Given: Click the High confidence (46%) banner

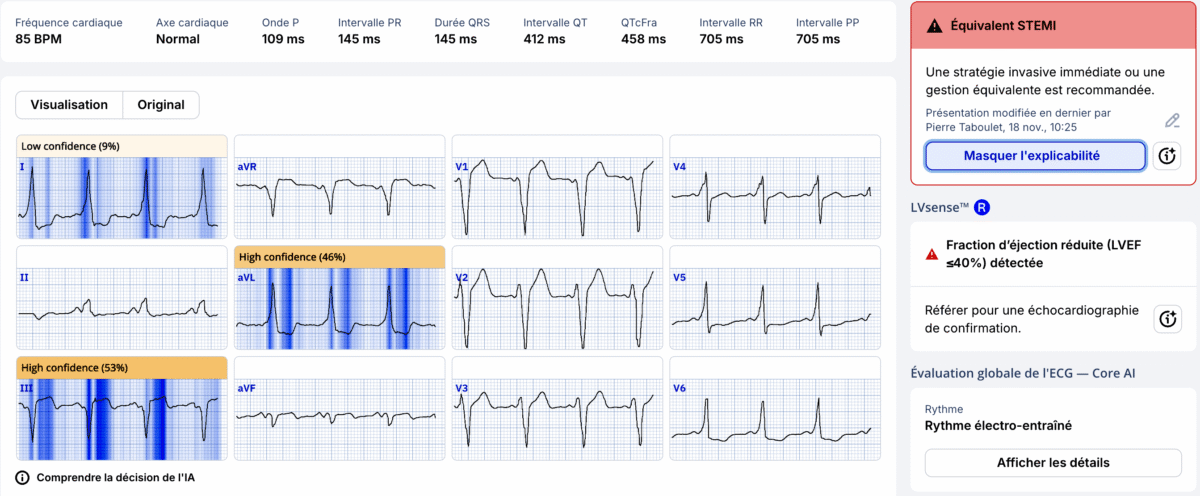Looking at the screenshot, I should coord(292,257).
